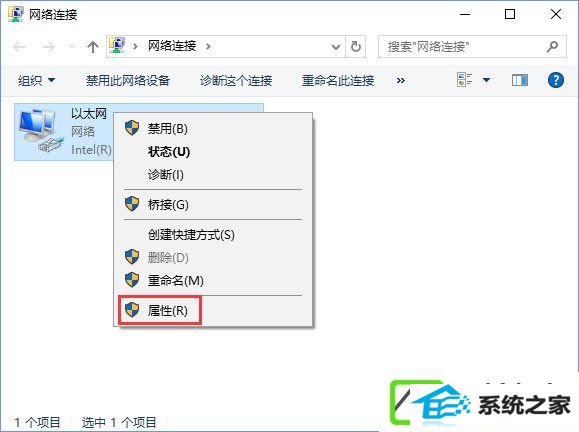579x432 pixels.
Task: Click the change view layout icon
Action: [465, 80]
